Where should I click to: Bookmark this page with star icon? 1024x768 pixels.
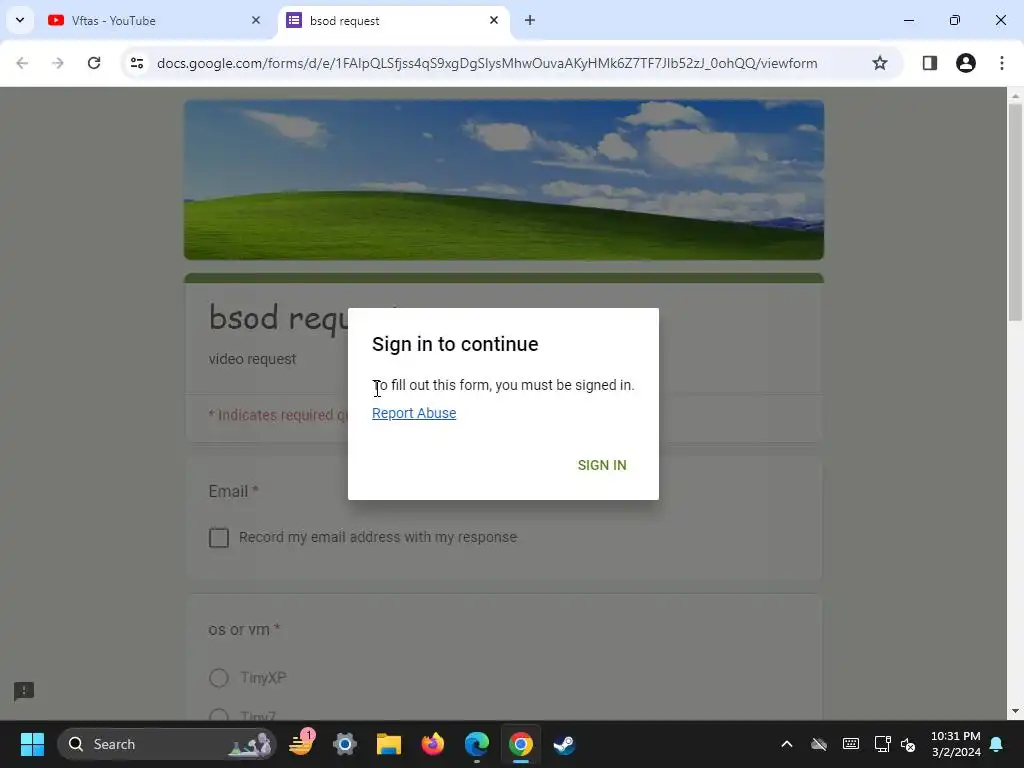(x=880, y=63)
